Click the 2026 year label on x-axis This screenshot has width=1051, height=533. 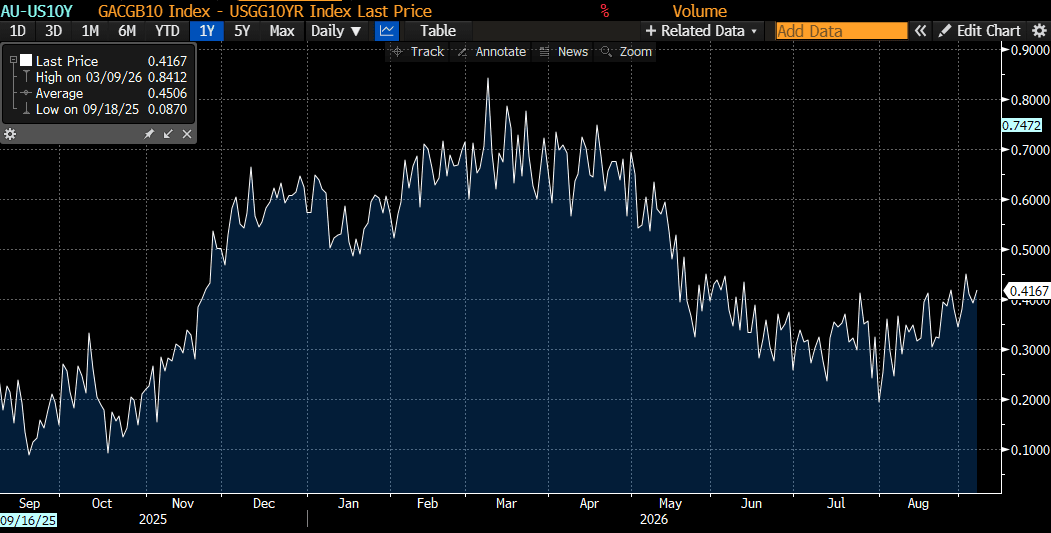pyautogui.click(x=654, y=520)
